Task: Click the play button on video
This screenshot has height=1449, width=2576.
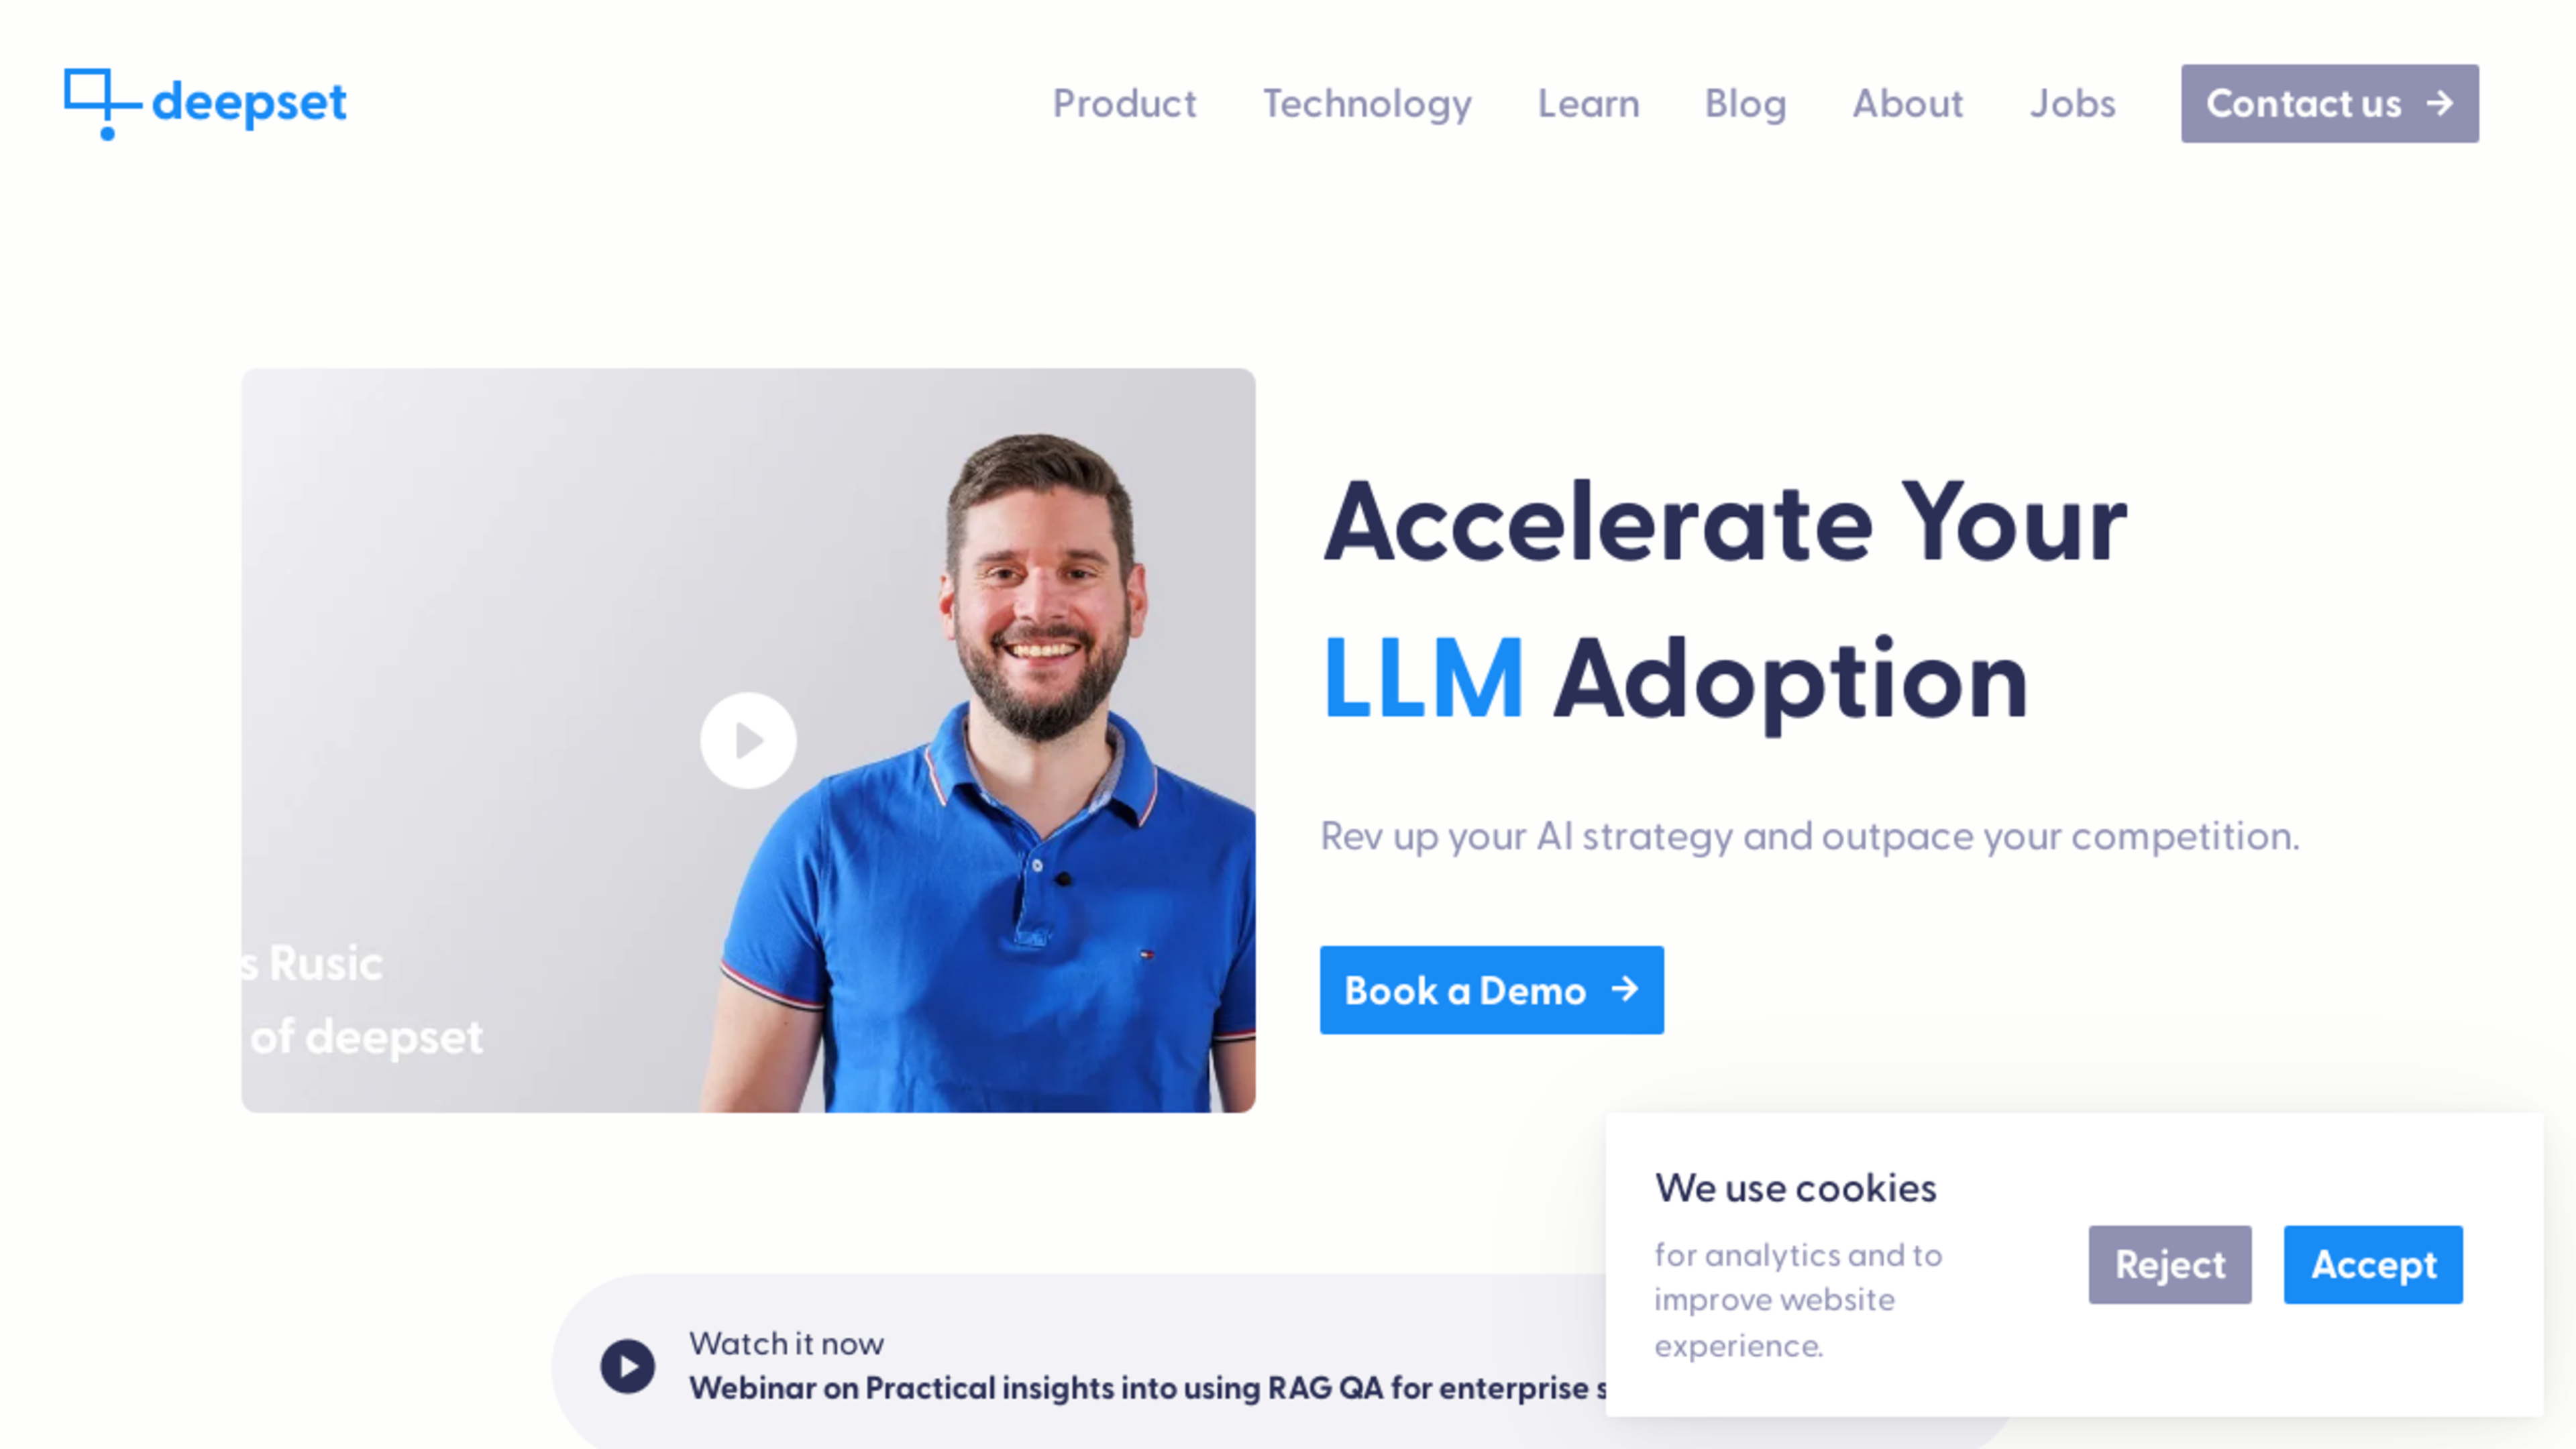Action: pos(747,739)
